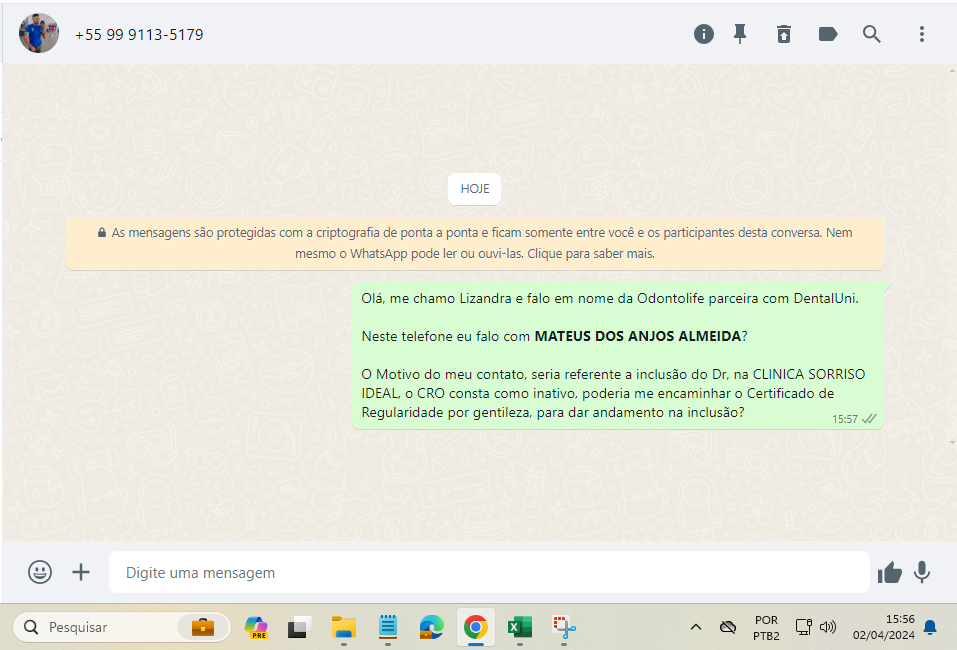The height and width of the screenshot is (650, 957).
Task: Open Copilot preview from the taskbar
Action: (256, 627)
